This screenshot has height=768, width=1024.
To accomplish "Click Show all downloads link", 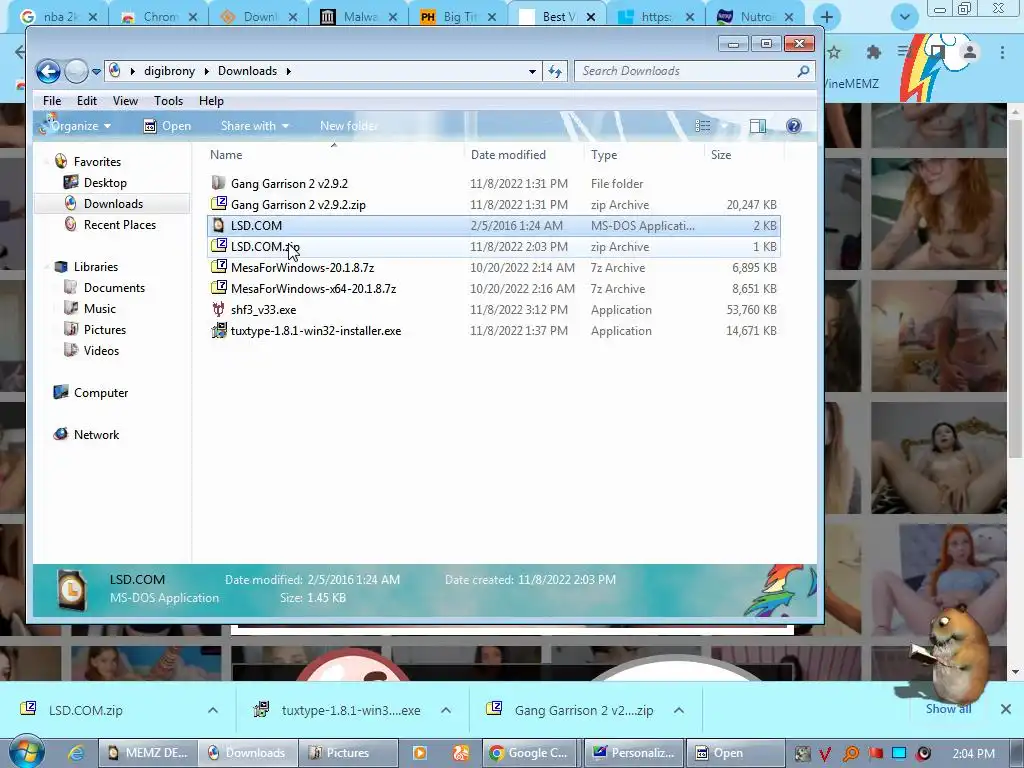I will 948,709.
